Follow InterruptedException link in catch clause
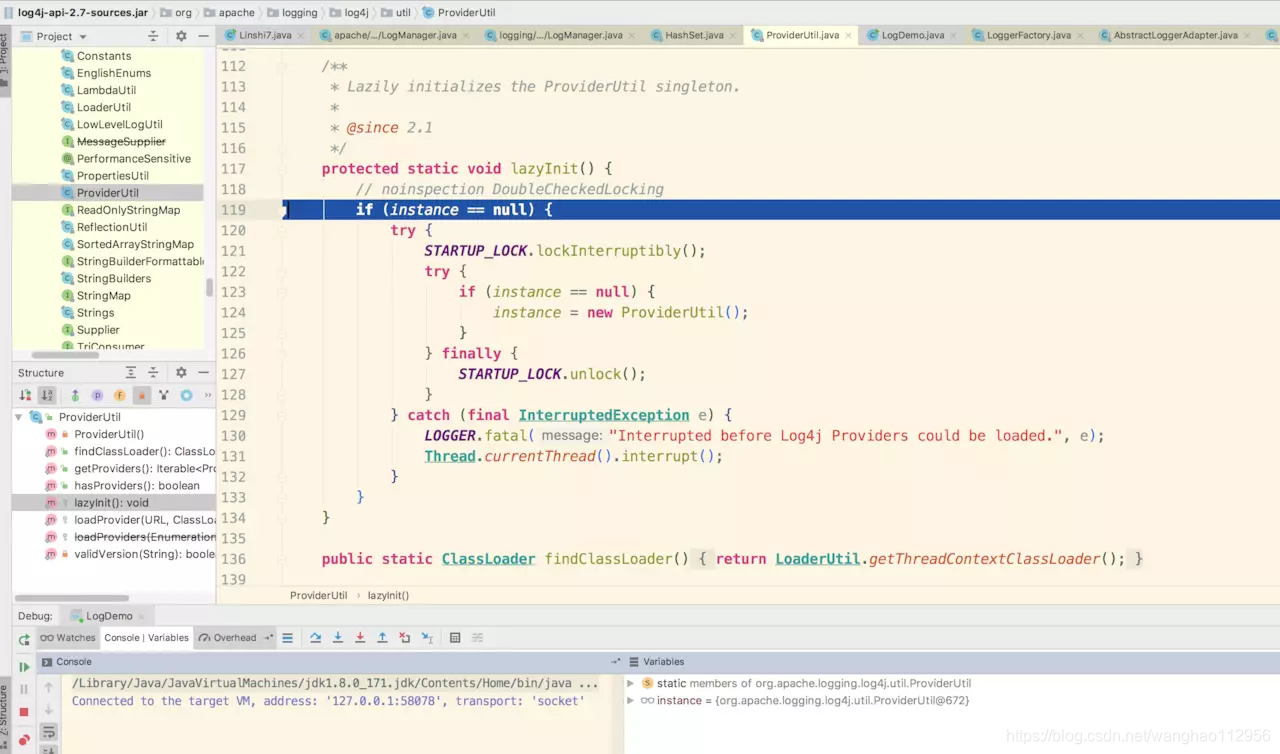The width and height of the screenshot is (1280, 754). (x=603, y=415)
